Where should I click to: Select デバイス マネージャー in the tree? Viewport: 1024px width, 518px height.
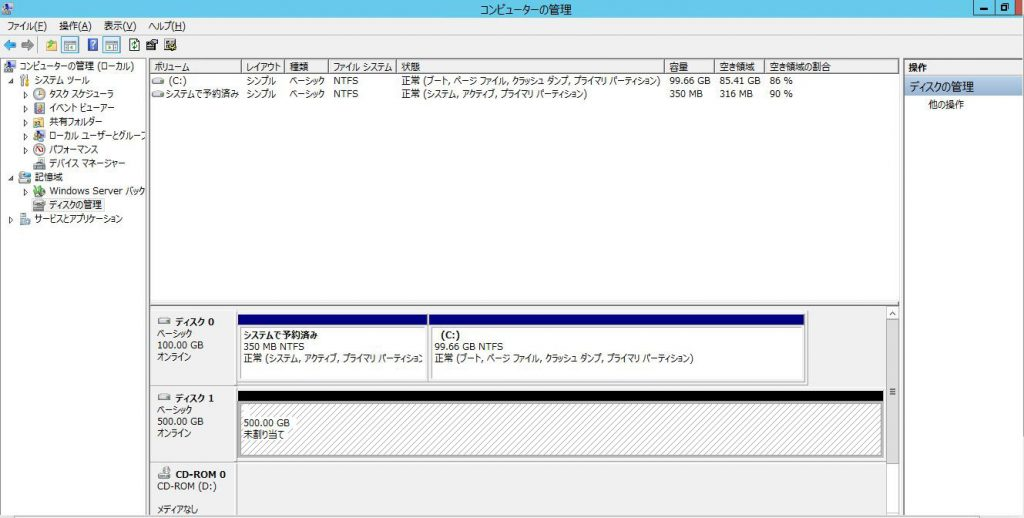pos(87,163)
